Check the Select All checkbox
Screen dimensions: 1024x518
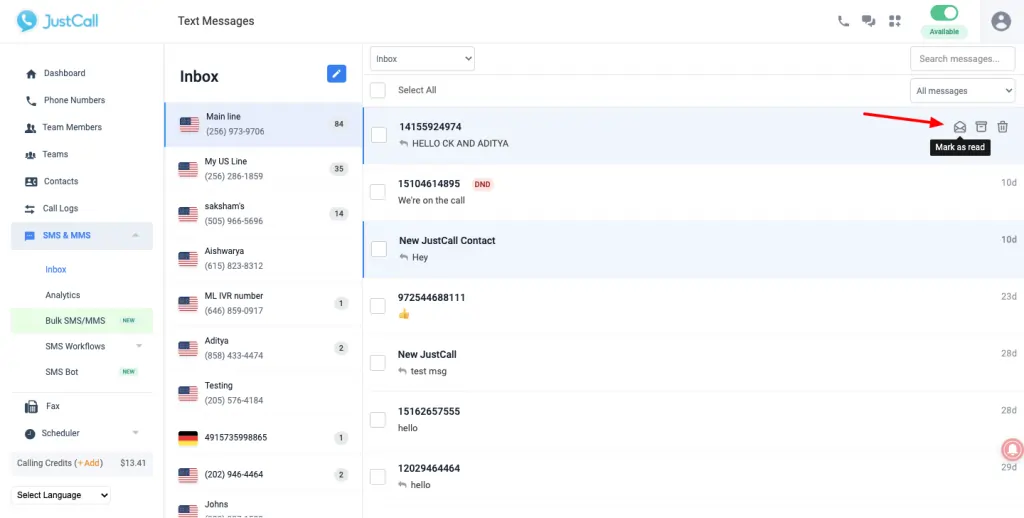coord(377,90)
